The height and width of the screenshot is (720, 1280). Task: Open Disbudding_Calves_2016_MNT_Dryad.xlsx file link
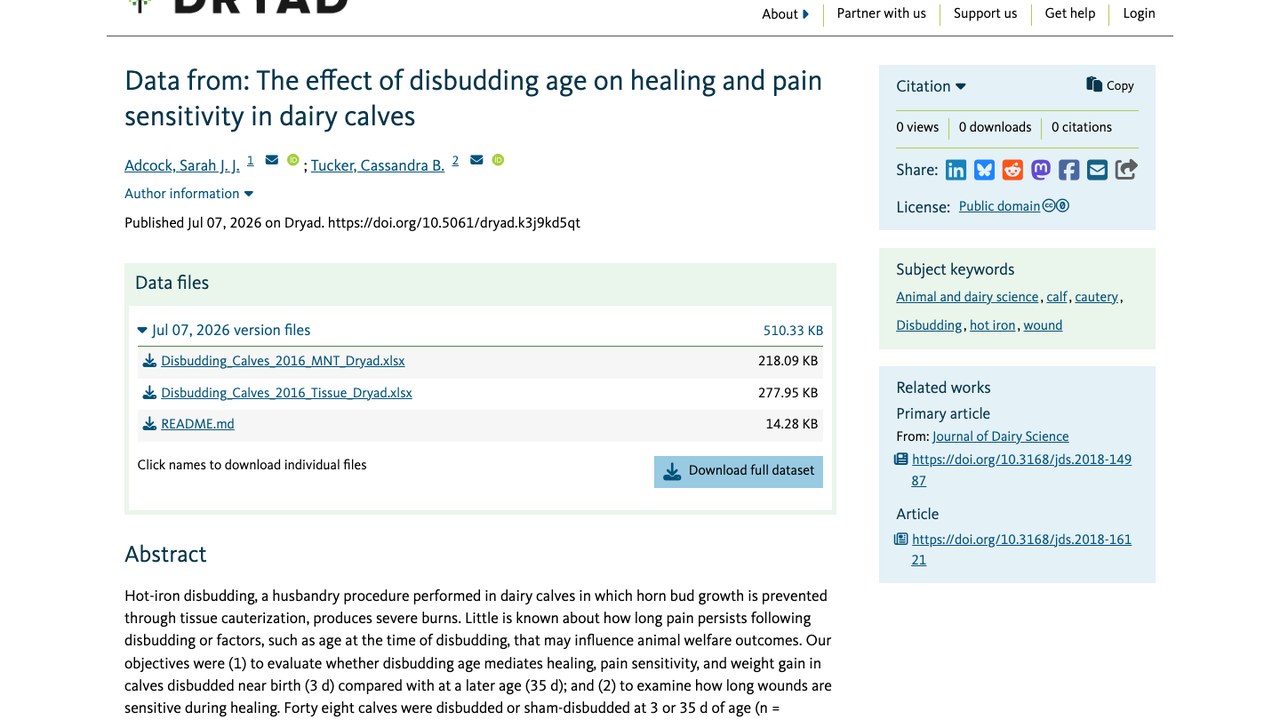[x=283, y=361]
